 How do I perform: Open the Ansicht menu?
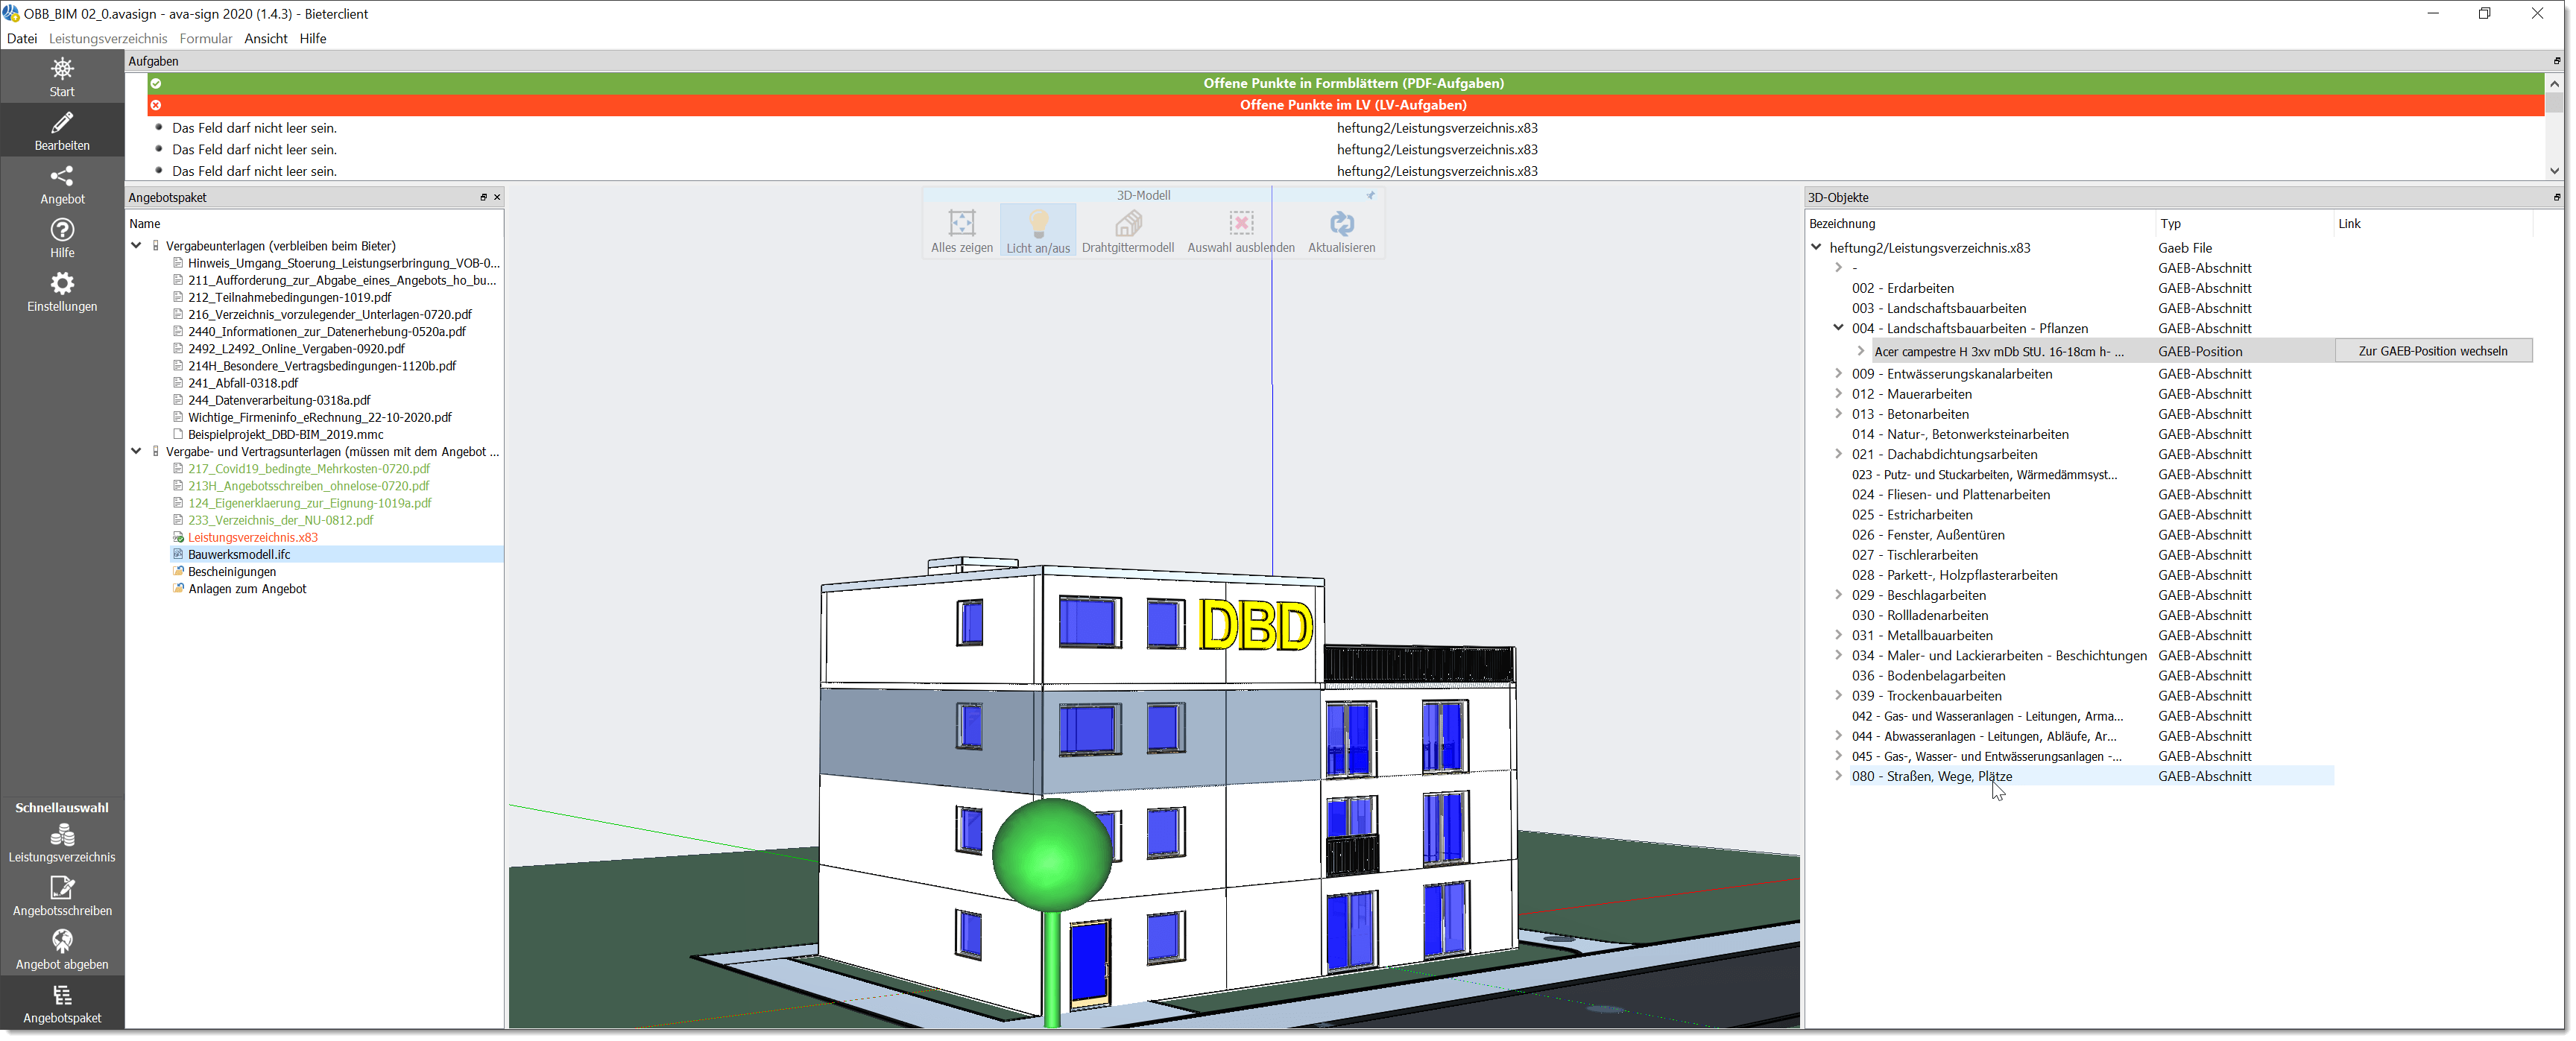tap(265, 38)
